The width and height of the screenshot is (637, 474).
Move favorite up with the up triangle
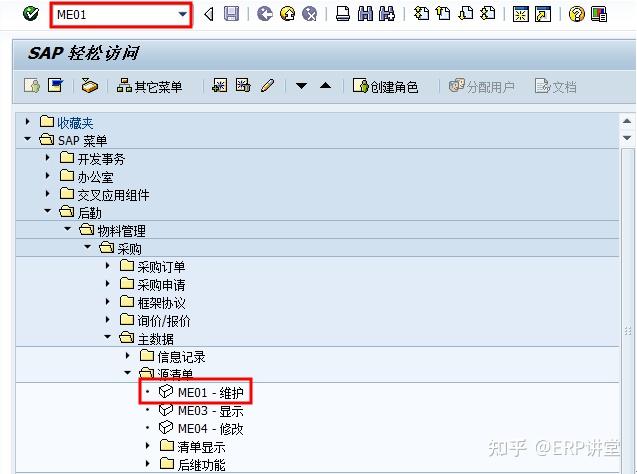point(325,85)
